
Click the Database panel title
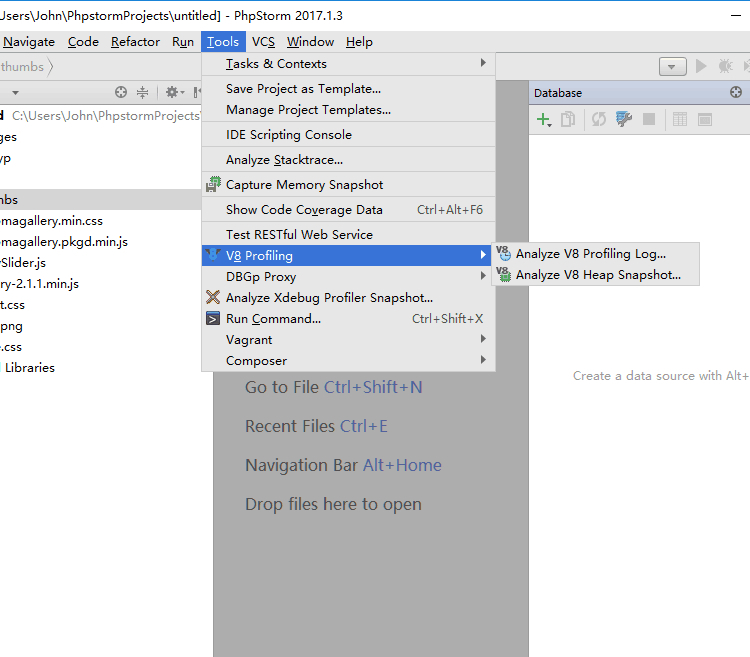(558, 93)
